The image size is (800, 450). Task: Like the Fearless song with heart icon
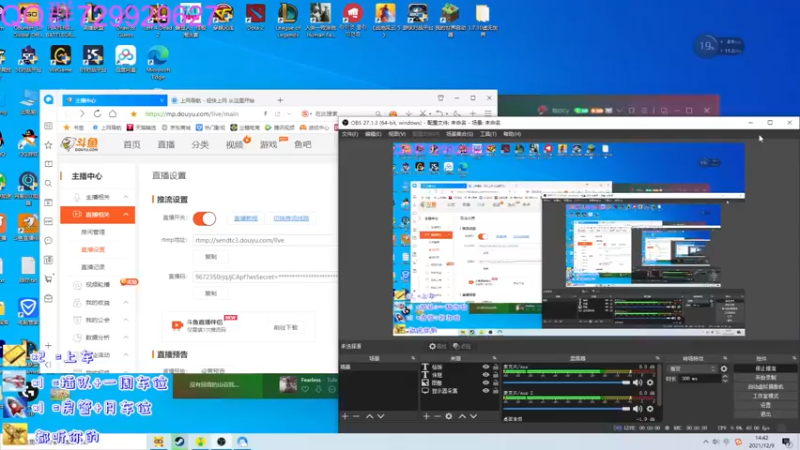305,389
